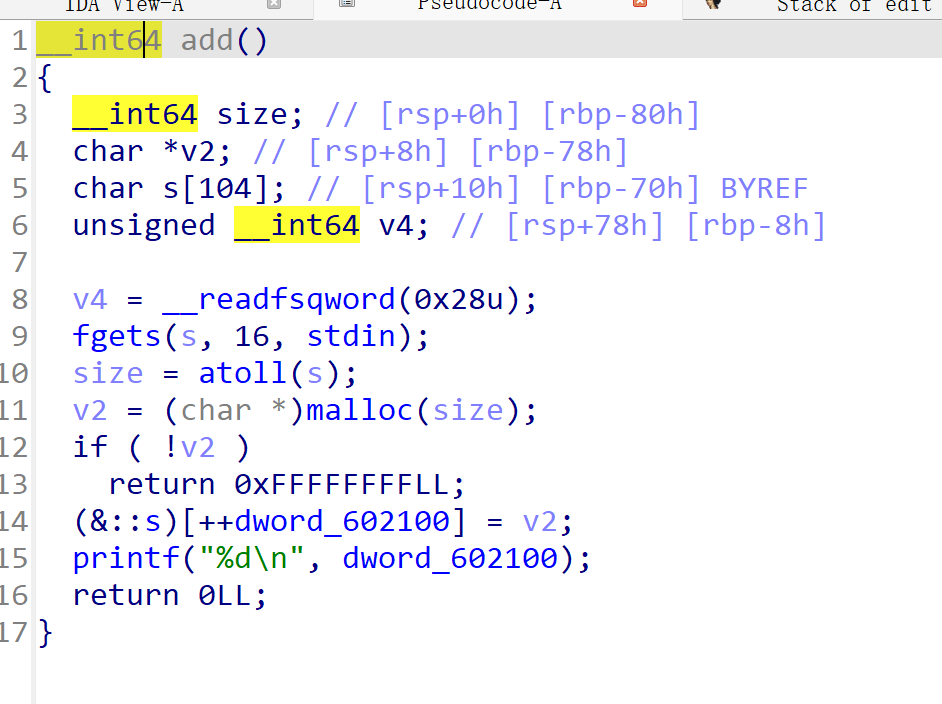Click the *v2 declaration on line 4
The height and width of the screenshot is (704, 942).
click(196, 152)
